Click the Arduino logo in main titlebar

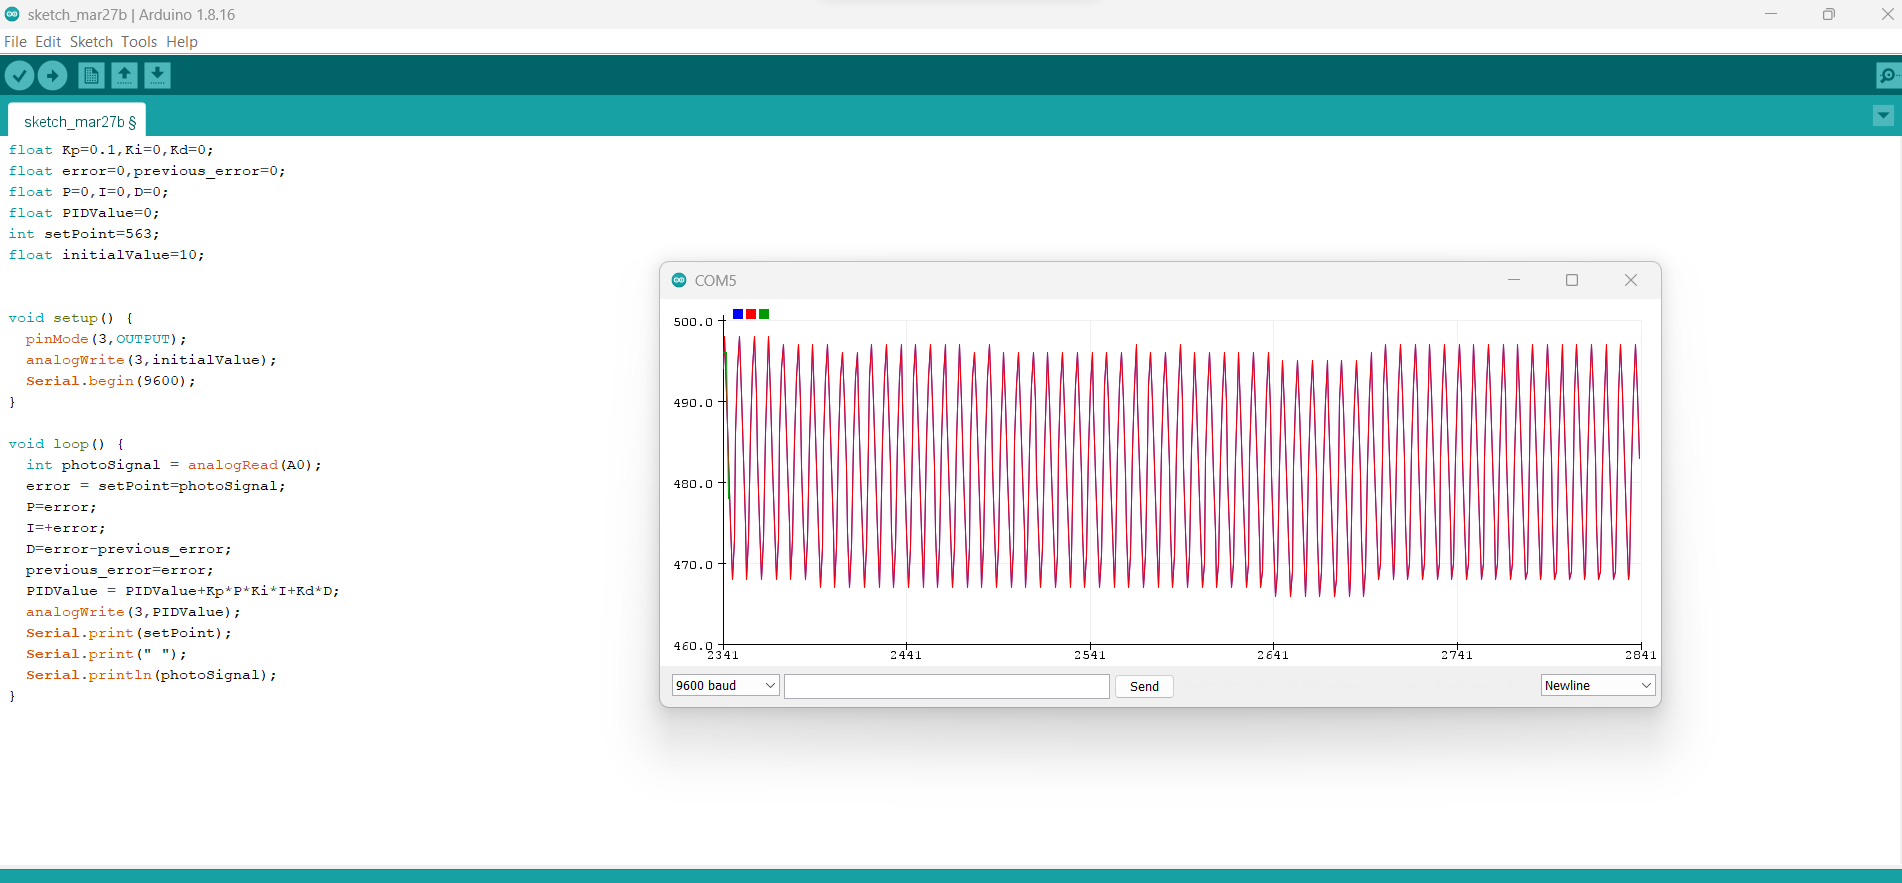[12, 14]
